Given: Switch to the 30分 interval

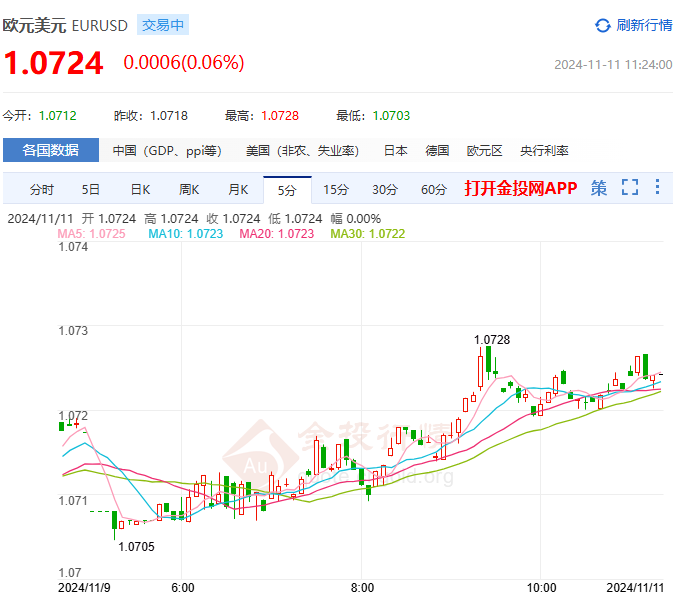Looking at the screenshot, I should point(385,189).
